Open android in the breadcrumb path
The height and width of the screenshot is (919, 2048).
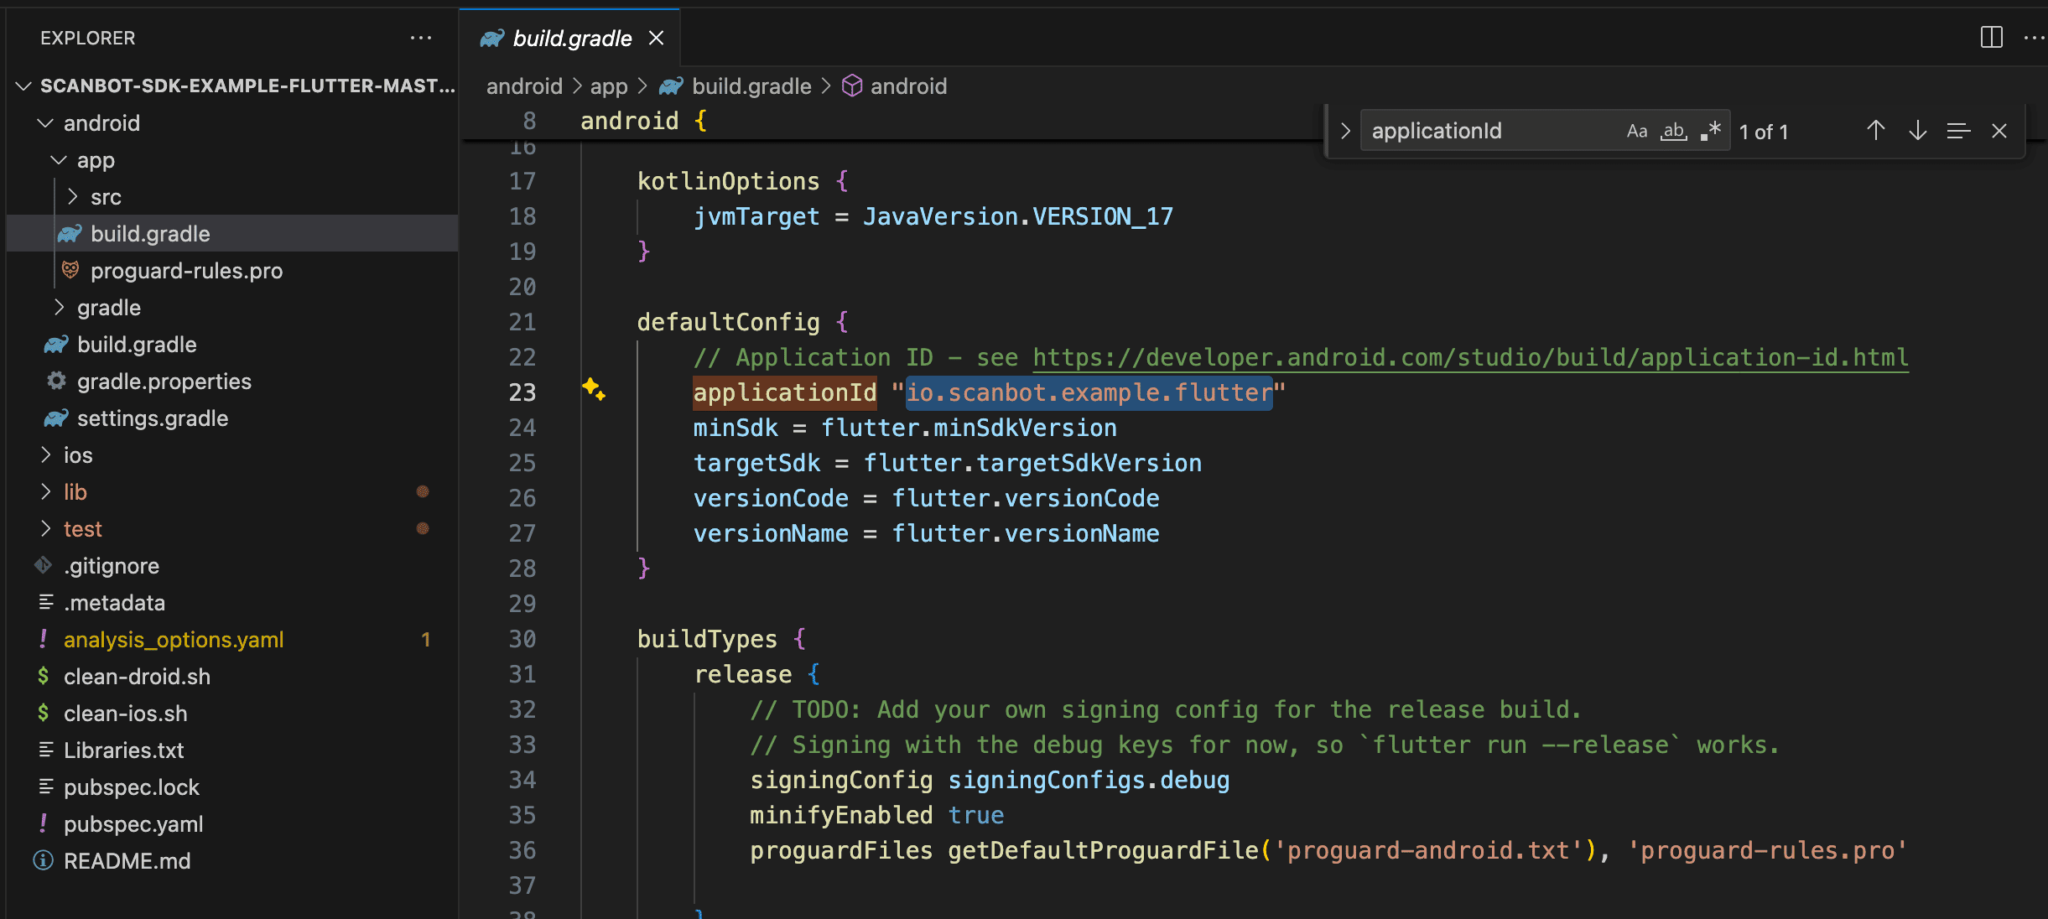coord(524,86)
